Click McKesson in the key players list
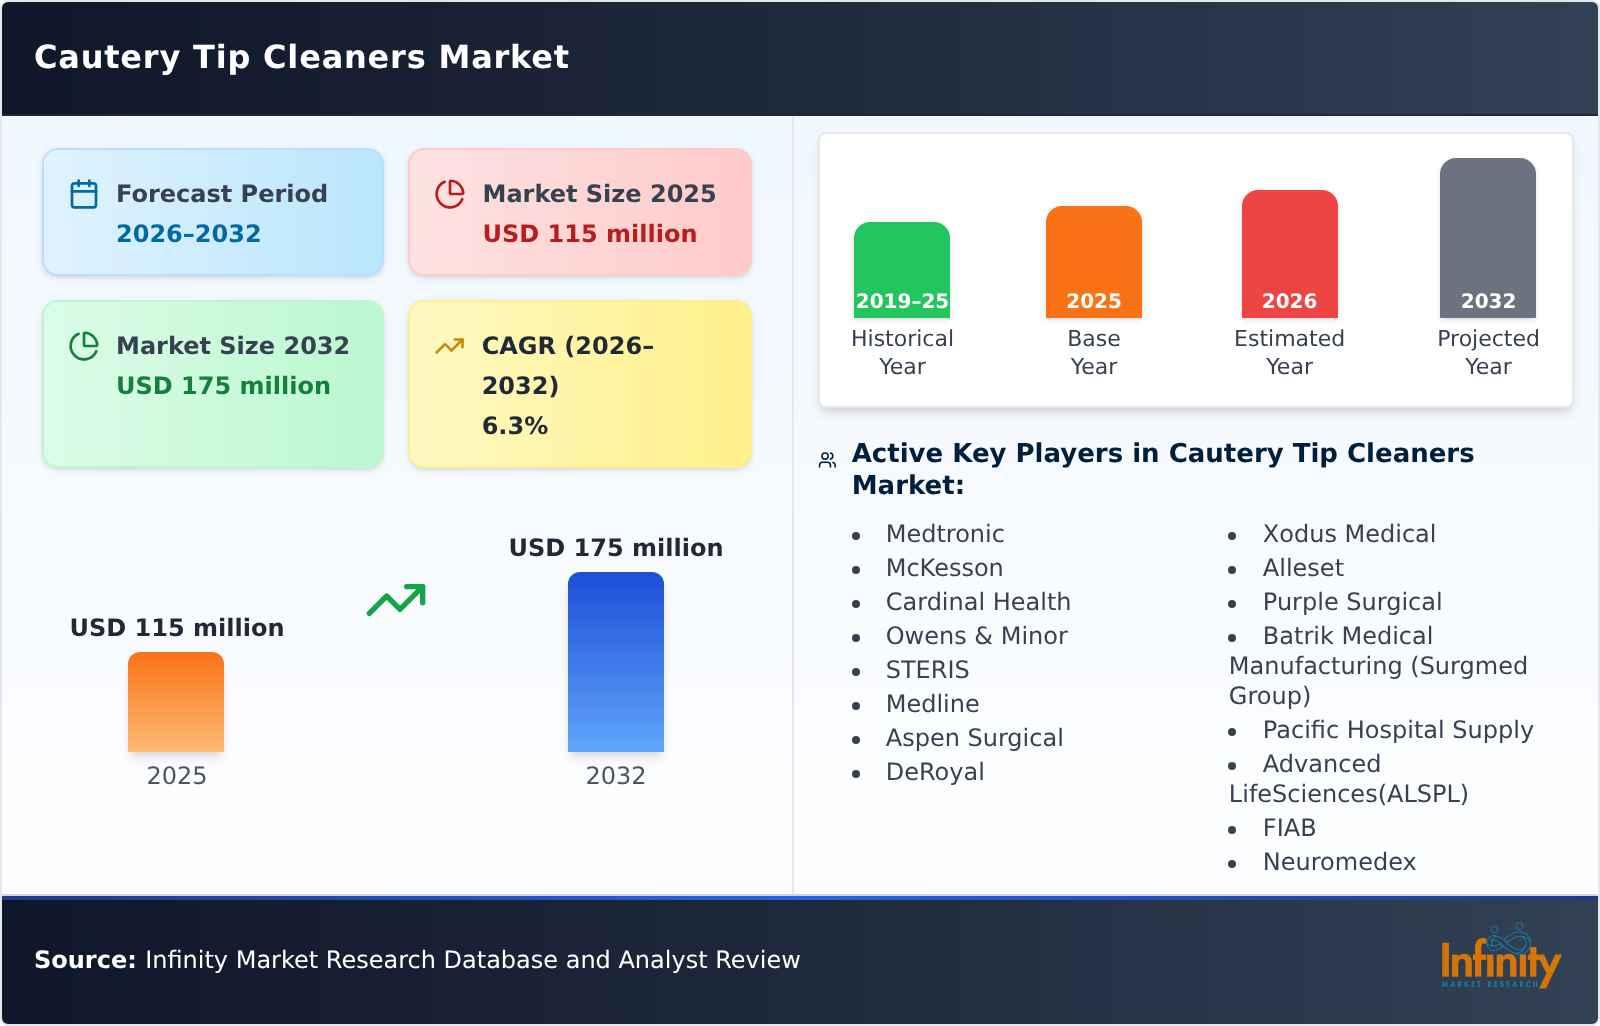 coord(944,568)
